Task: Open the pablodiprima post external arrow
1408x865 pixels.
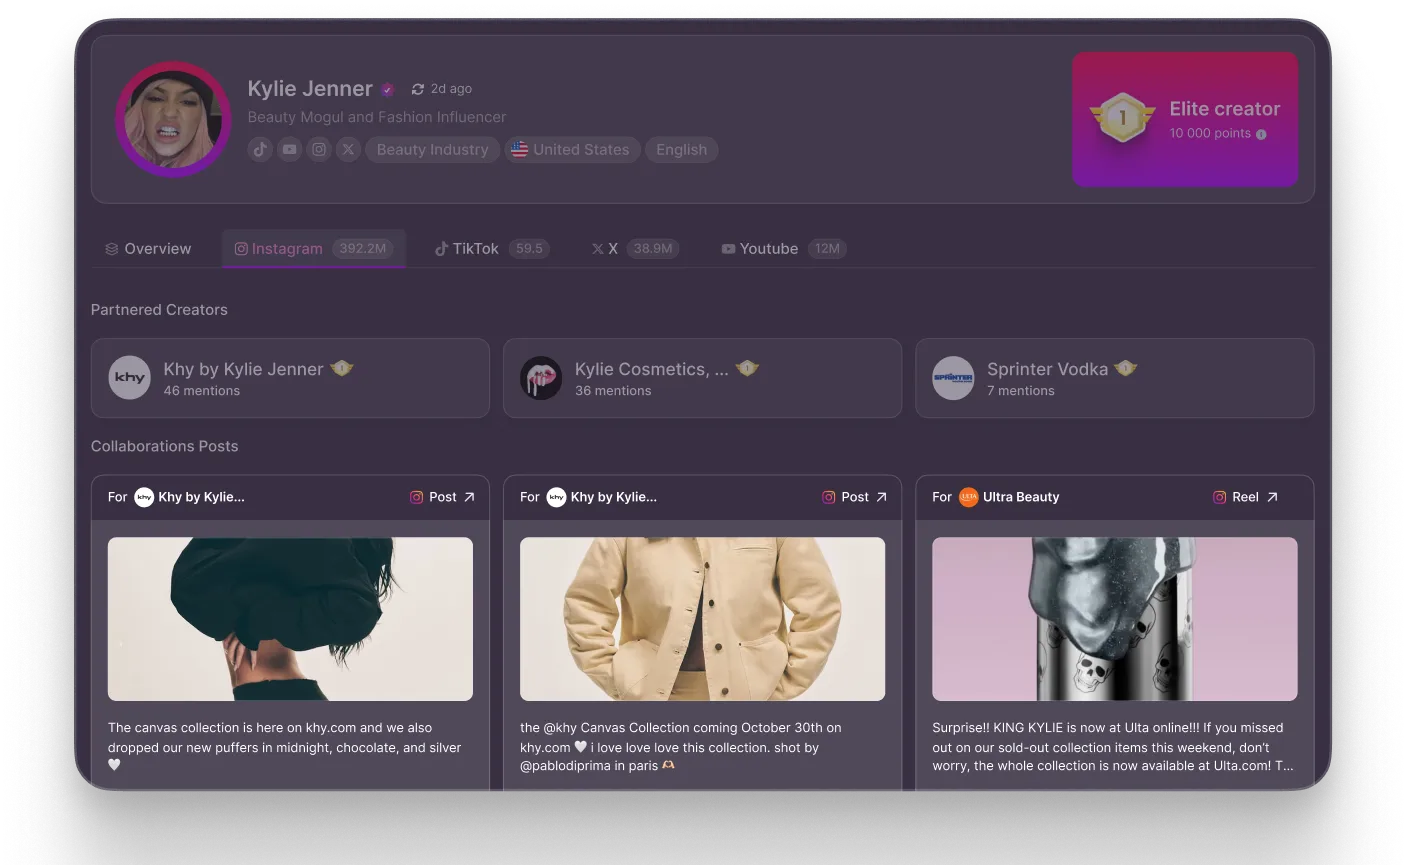Action: click(881, 497)
